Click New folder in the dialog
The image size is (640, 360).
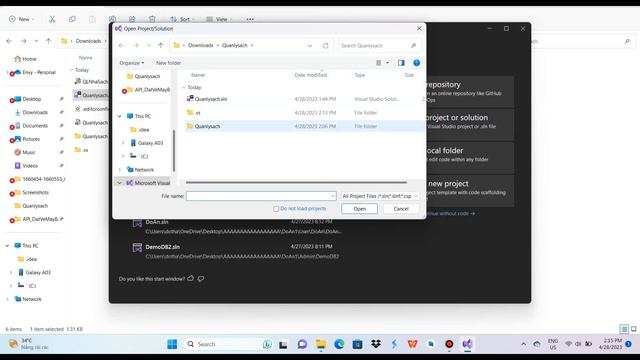click(168, 63)
